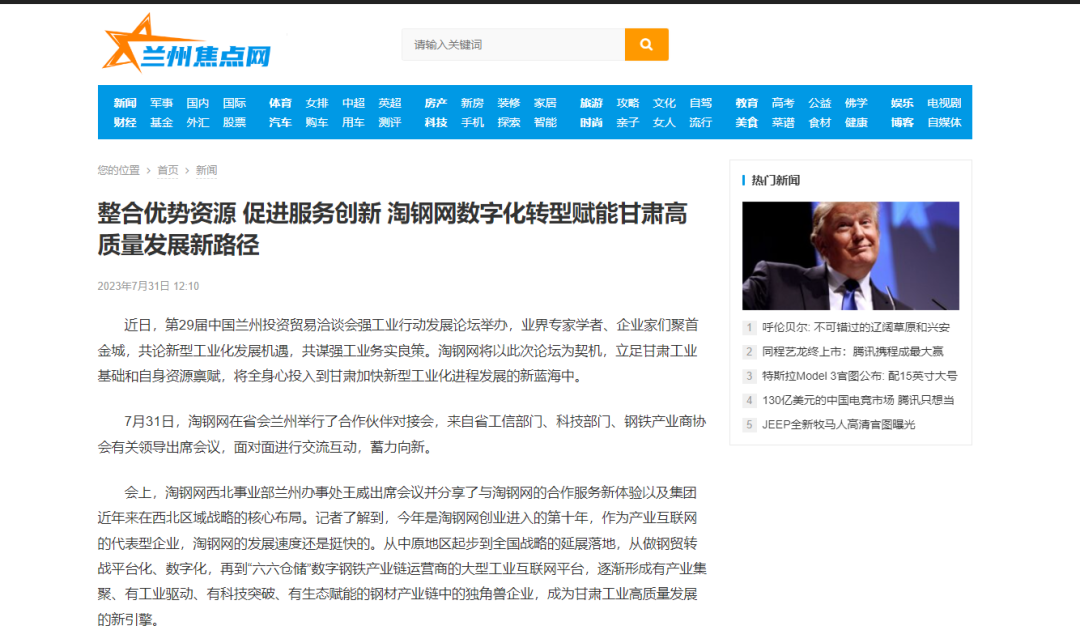Select the 博客 category
The image size is (1080, 643).
click(902, 123)
